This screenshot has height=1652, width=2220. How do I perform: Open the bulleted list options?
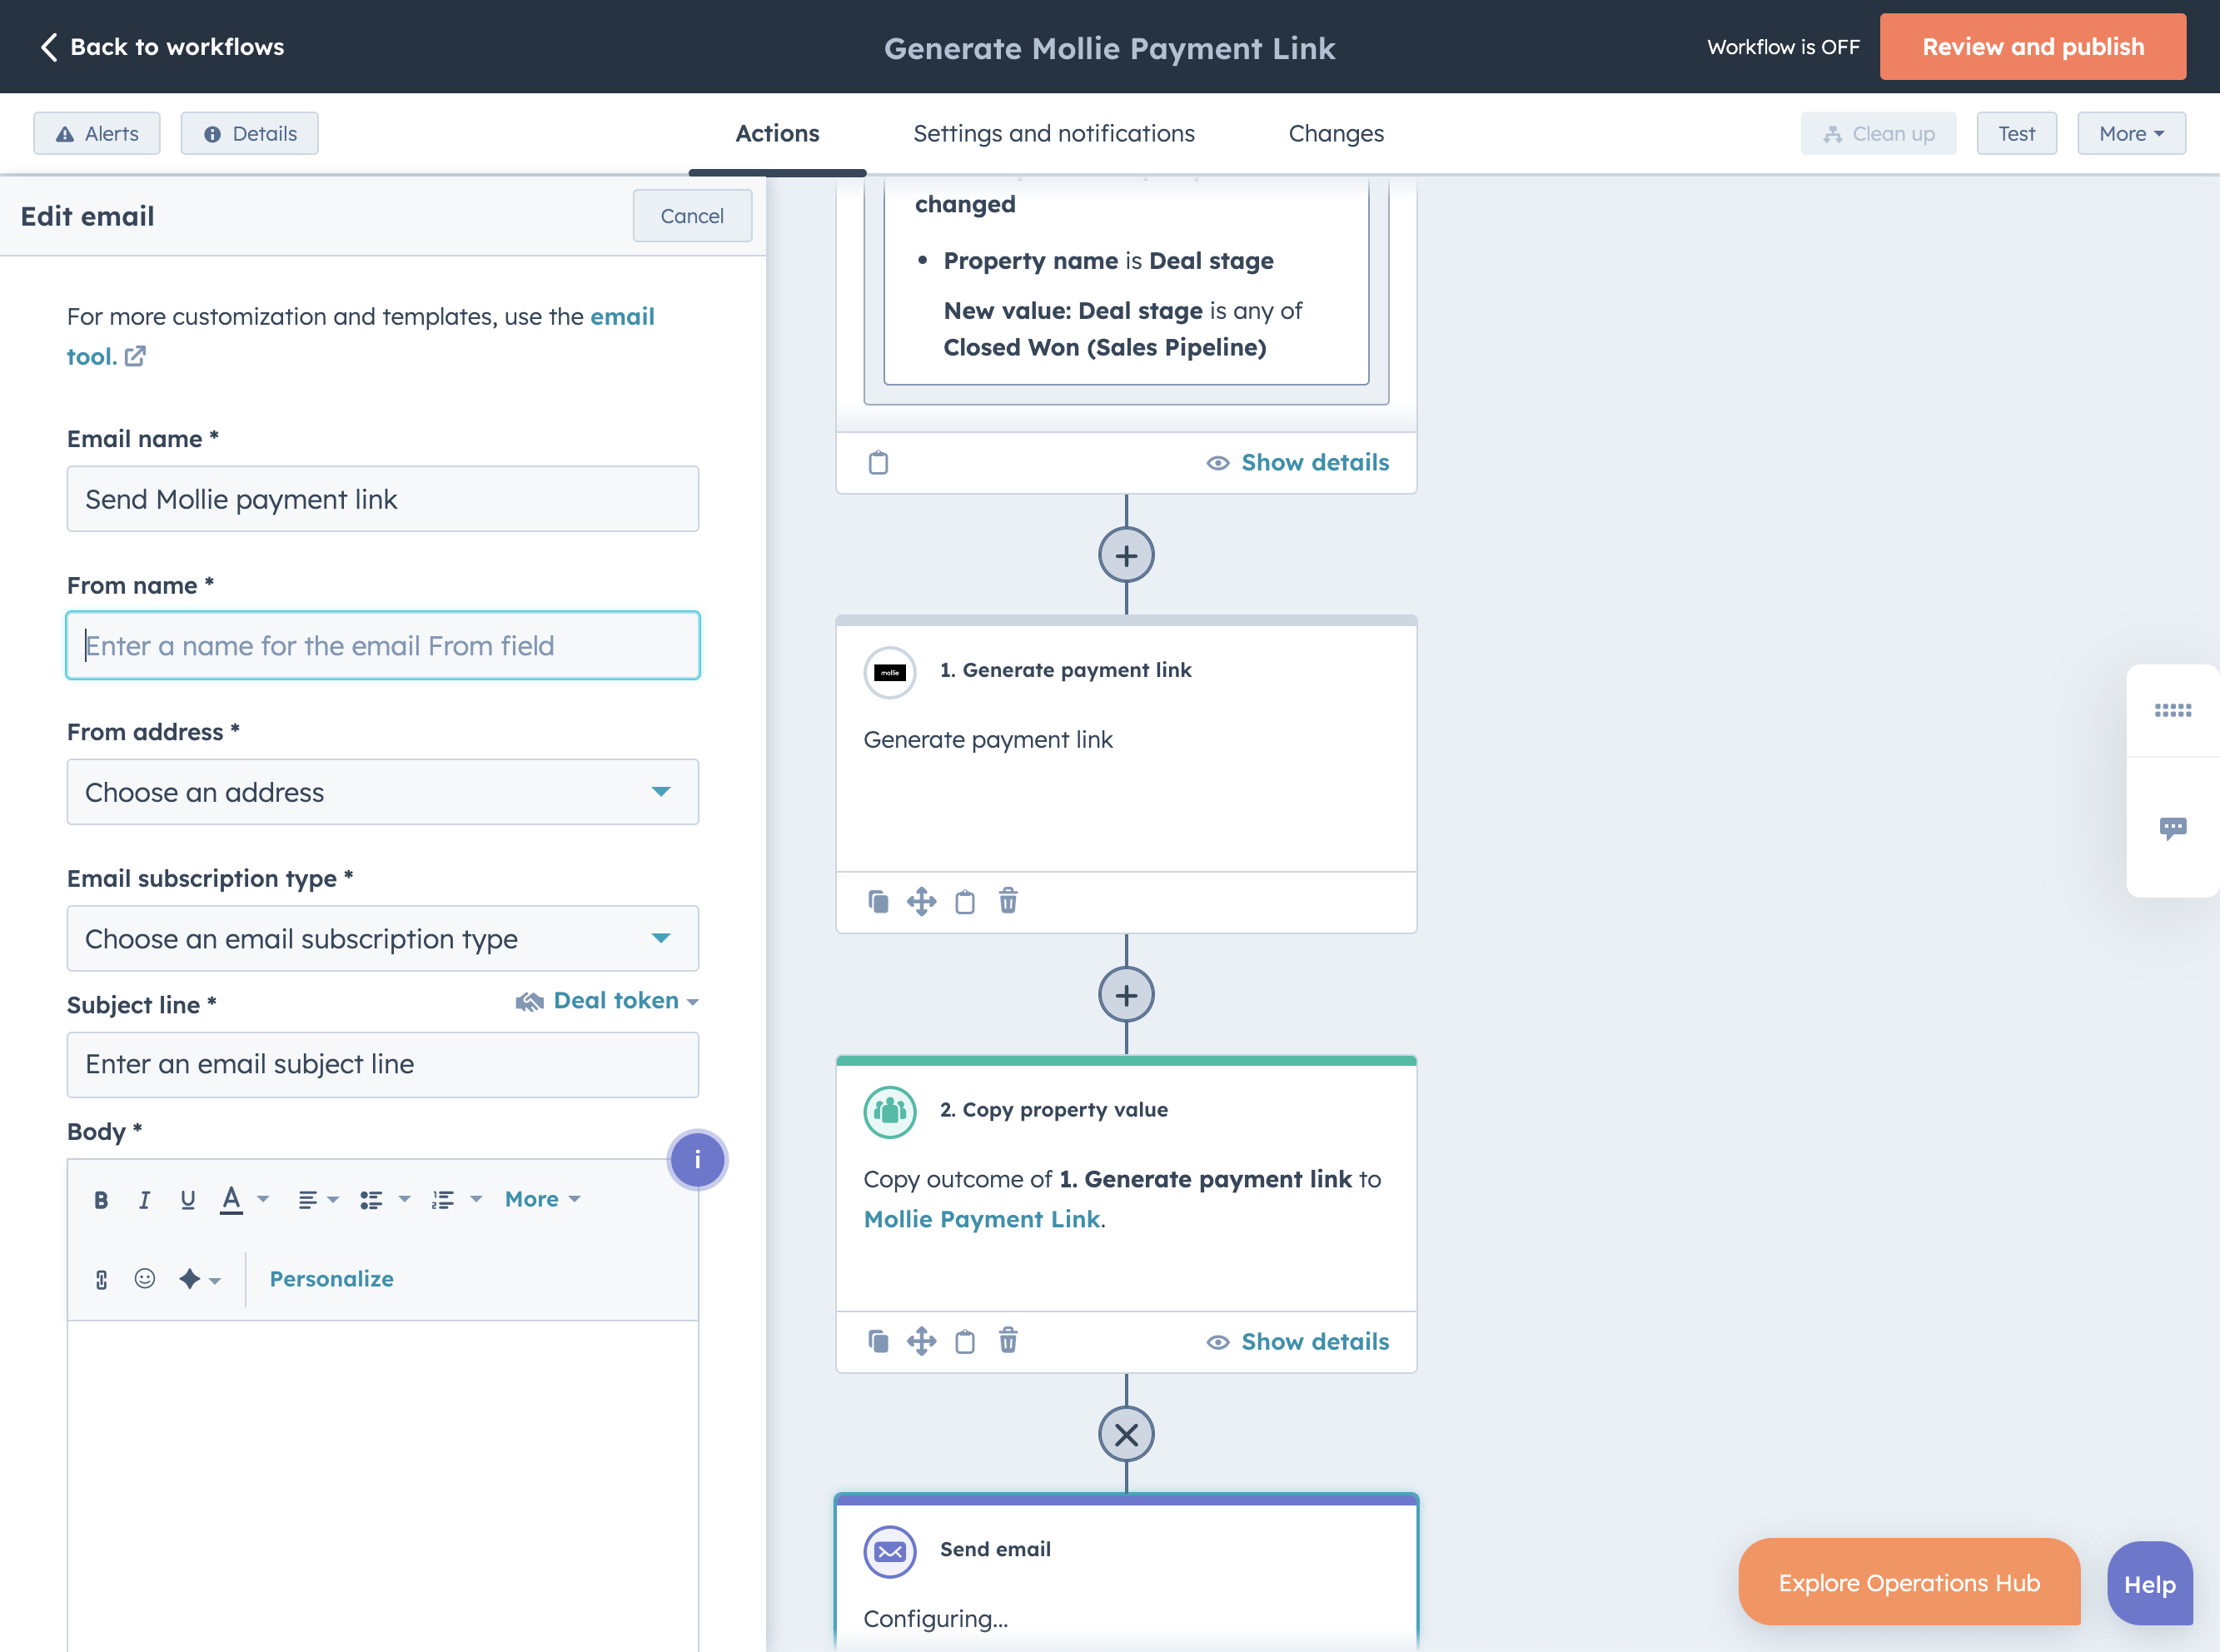click(385, 1199)
